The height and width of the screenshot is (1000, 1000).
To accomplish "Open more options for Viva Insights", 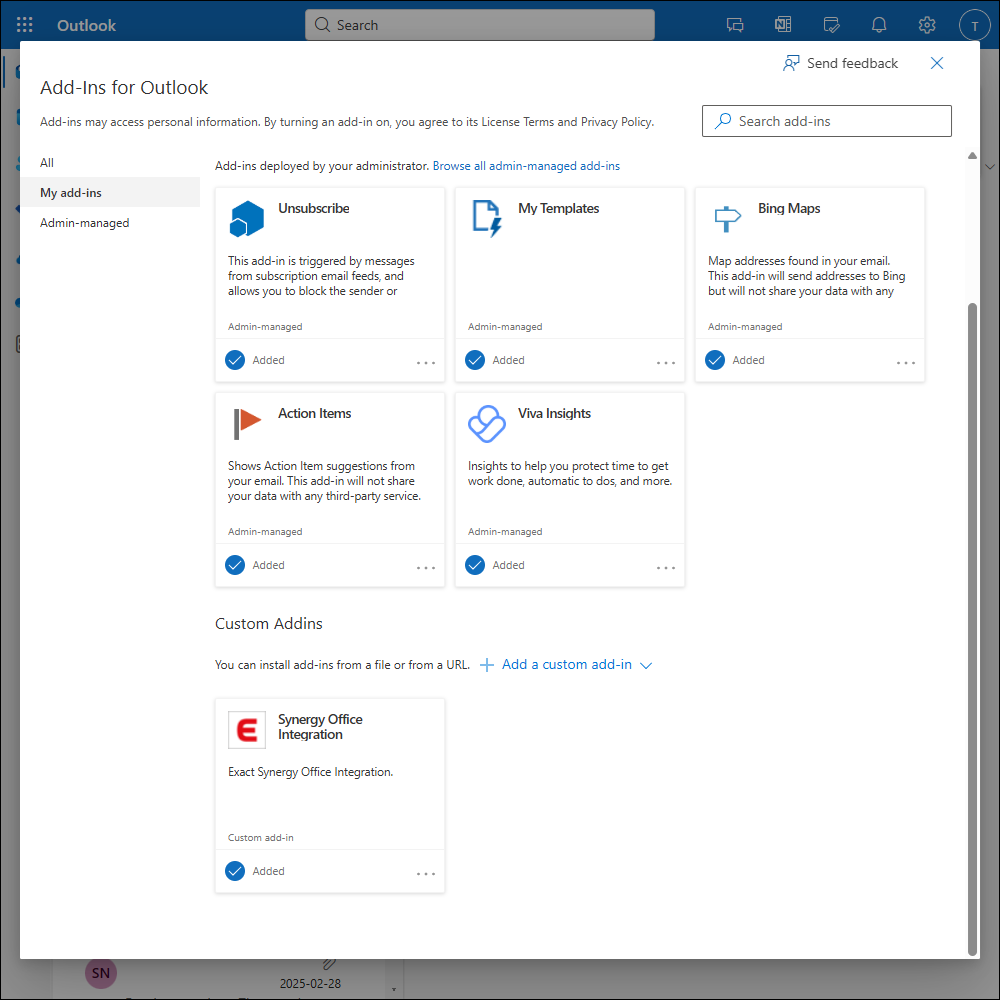I will pyautogui.click(x=666, y=567).
